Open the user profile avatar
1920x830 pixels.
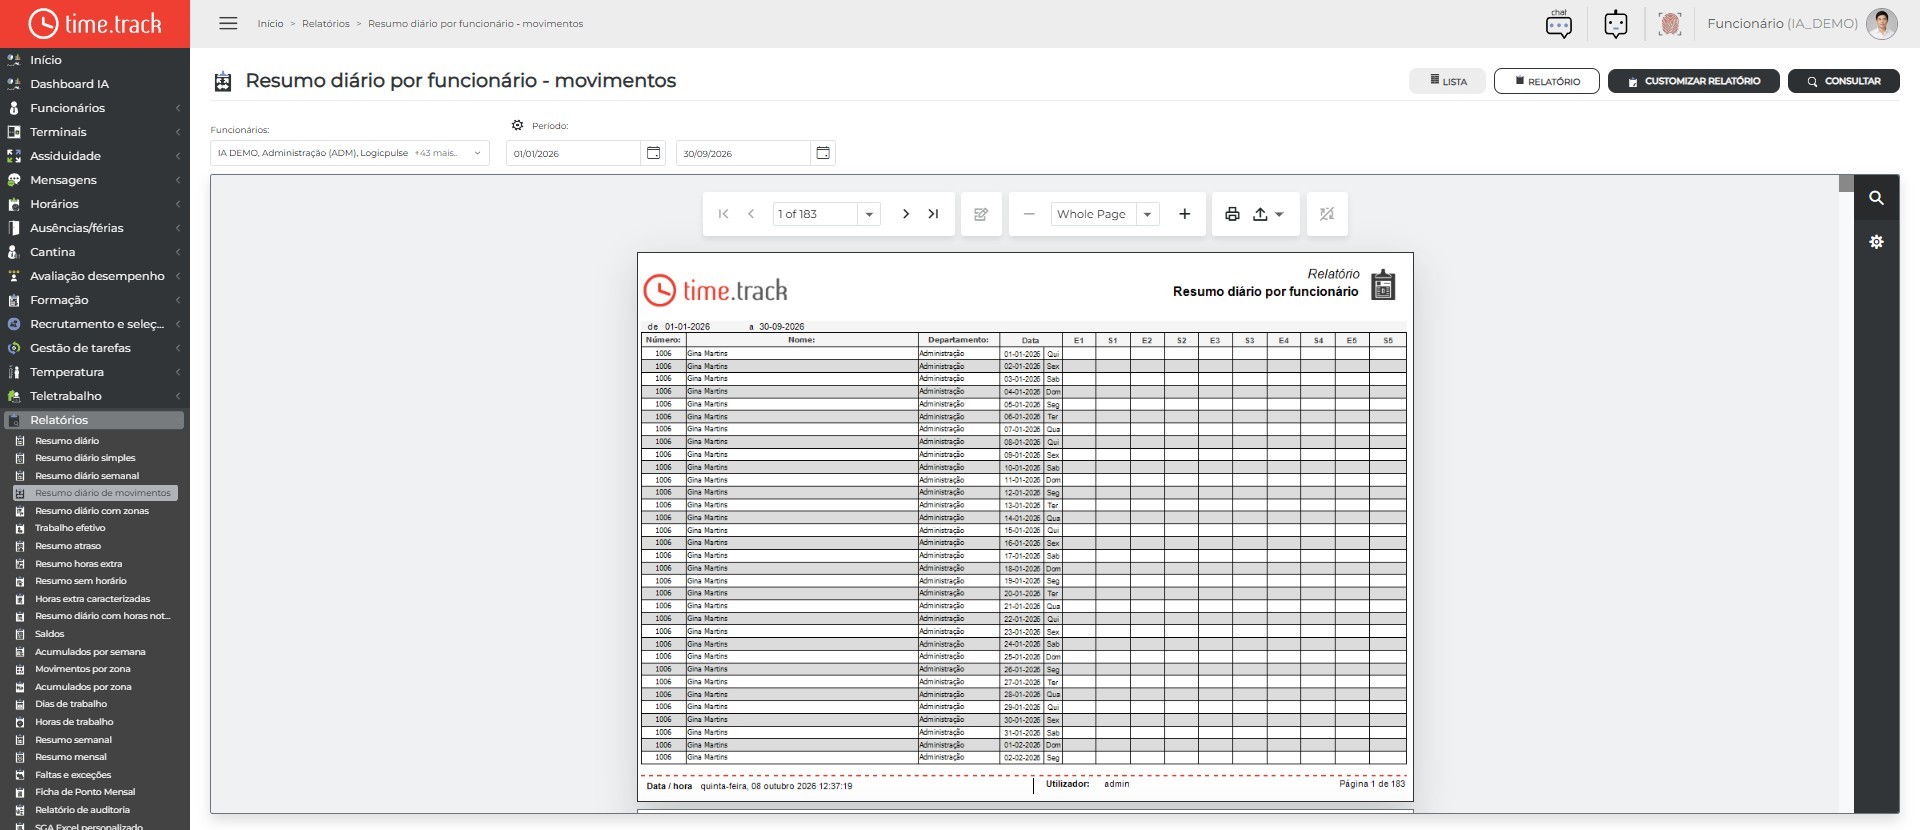(x=1881, y=24)
